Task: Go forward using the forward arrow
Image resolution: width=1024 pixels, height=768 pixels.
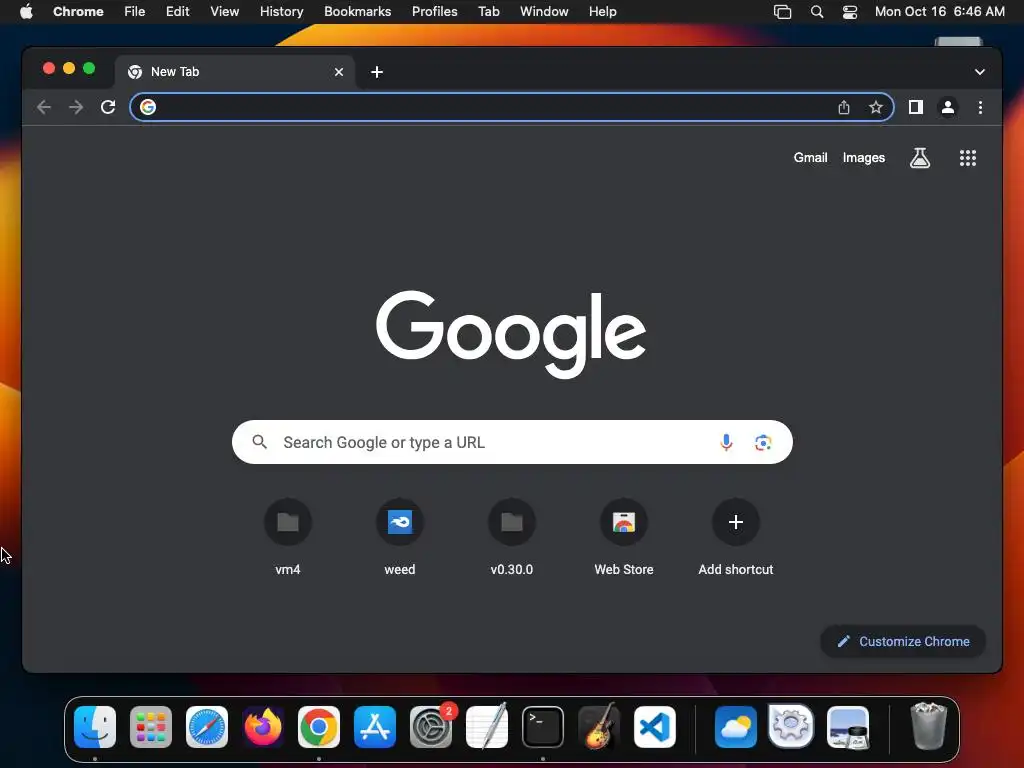Action: 76,107
